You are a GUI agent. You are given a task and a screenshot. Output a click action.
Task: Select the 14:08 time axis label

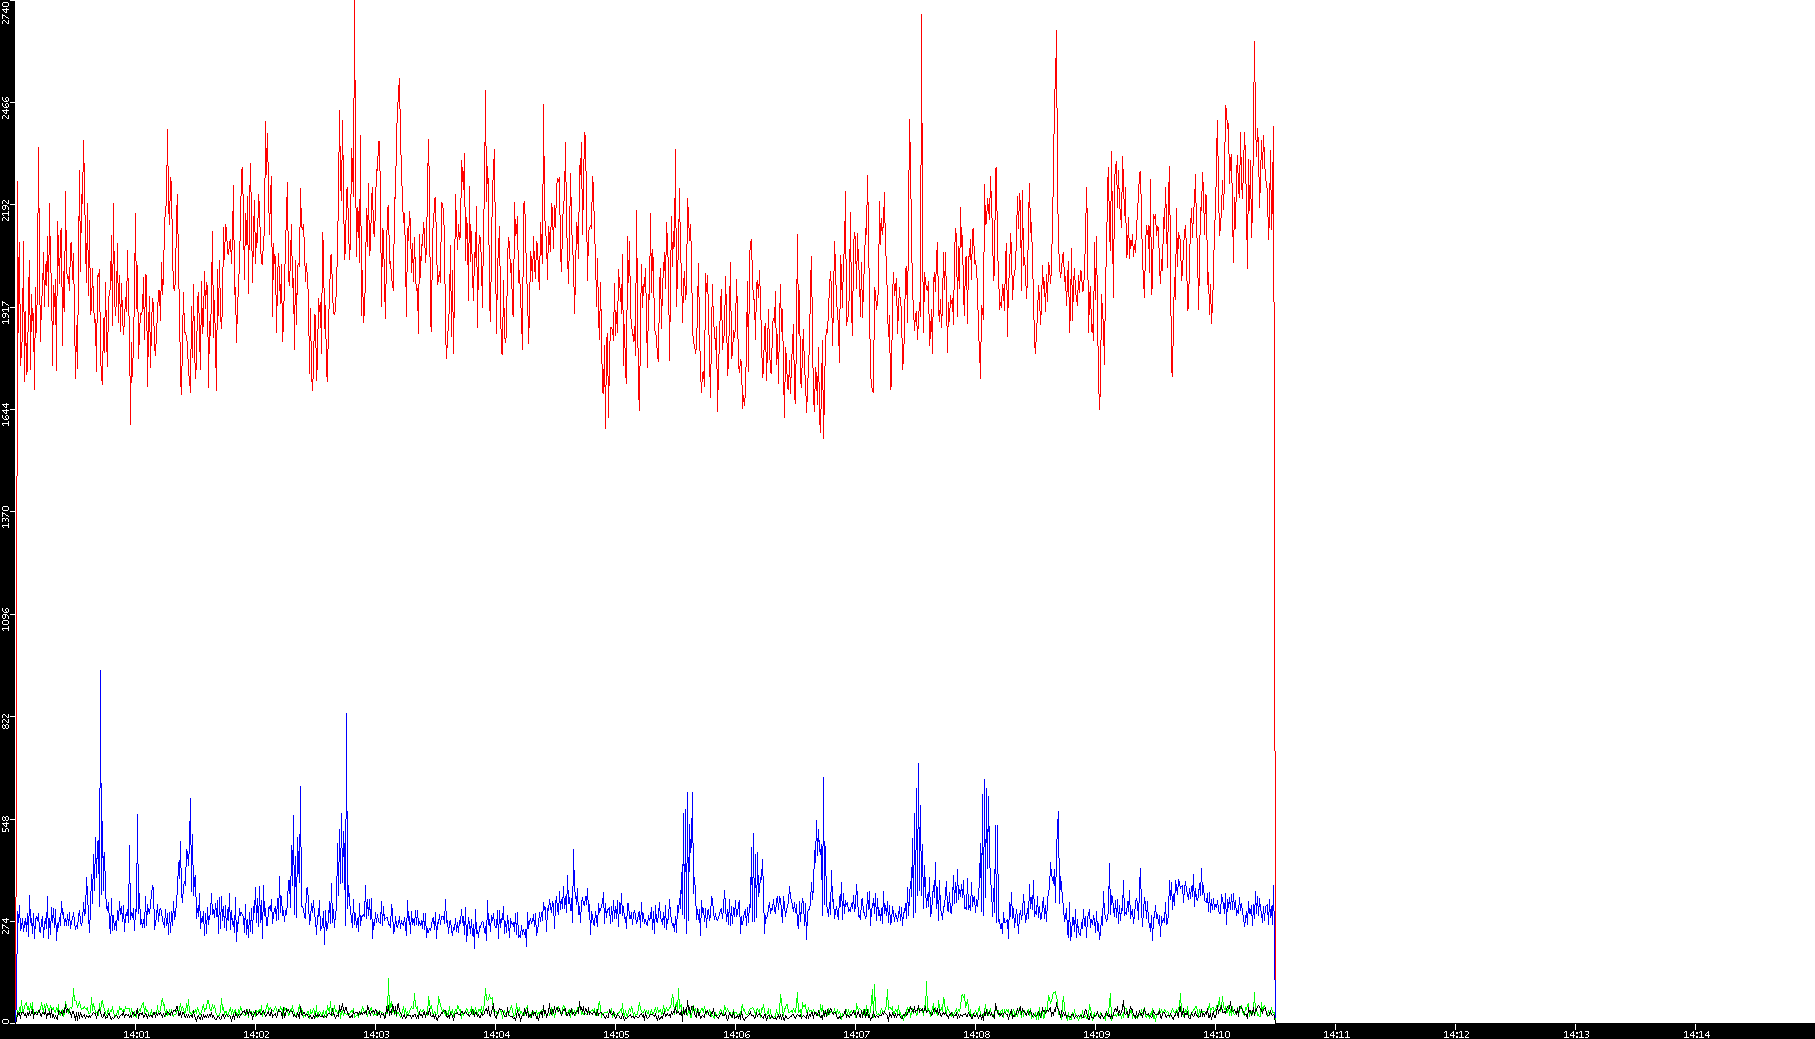coord(976,1034)
